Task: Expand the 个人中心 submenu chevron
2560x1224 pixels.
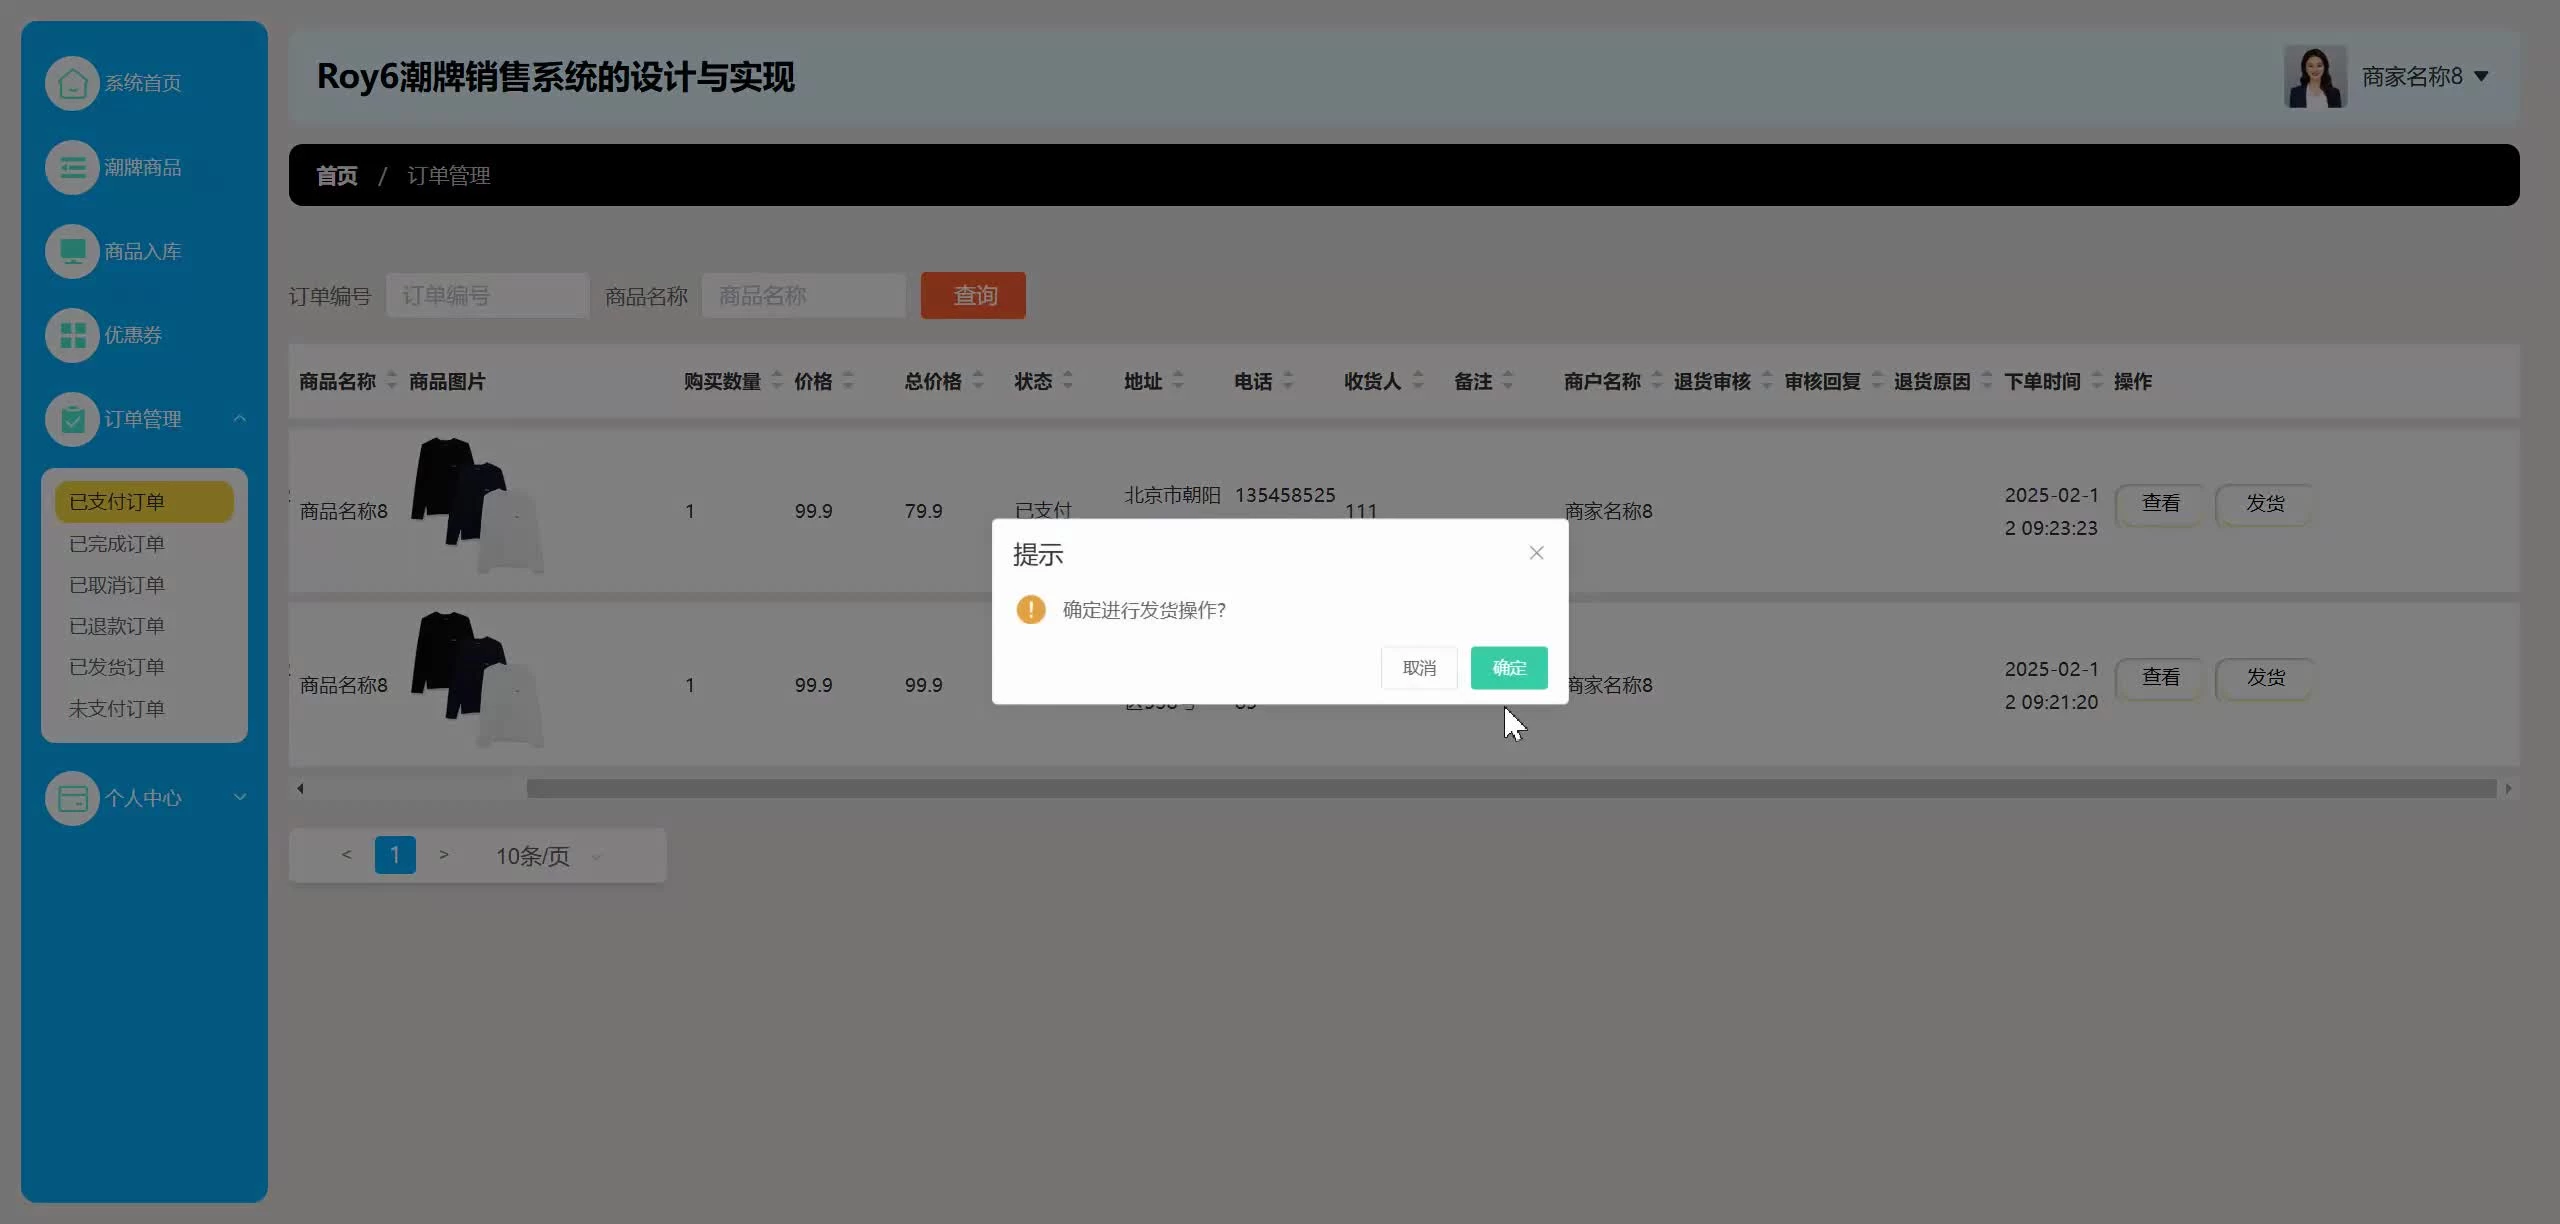Action: [240, 797]
